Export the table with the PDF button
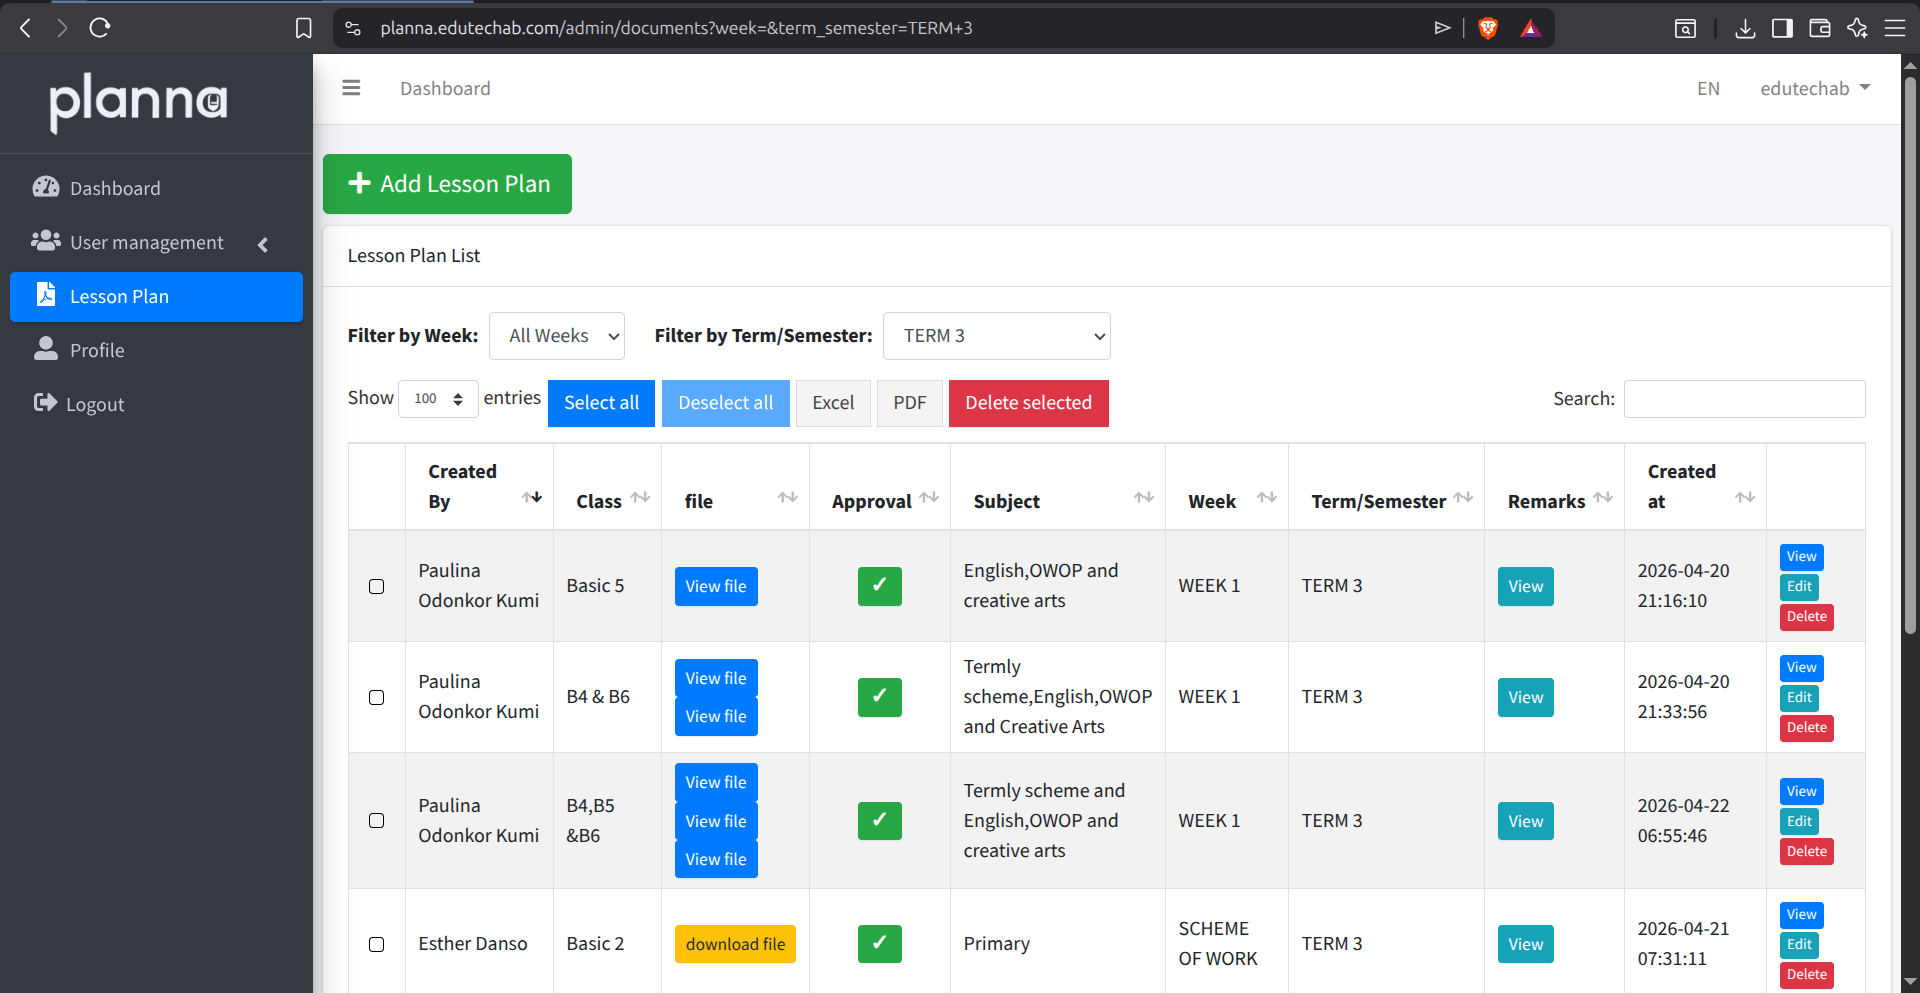Viewport: 1920px width, 993px height. [x=910, y=403]
